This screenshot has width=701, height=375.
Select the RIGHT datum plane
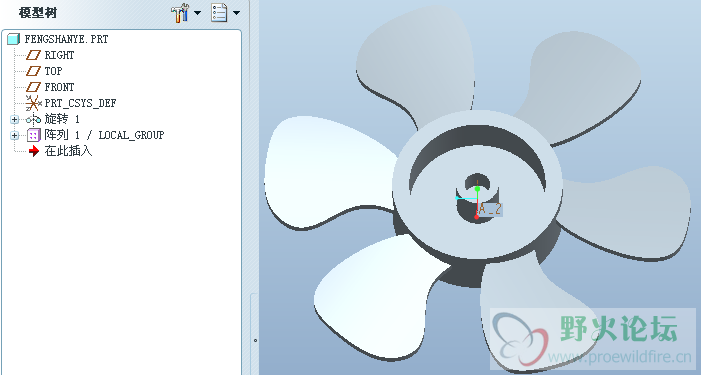(x=59, y=55)
